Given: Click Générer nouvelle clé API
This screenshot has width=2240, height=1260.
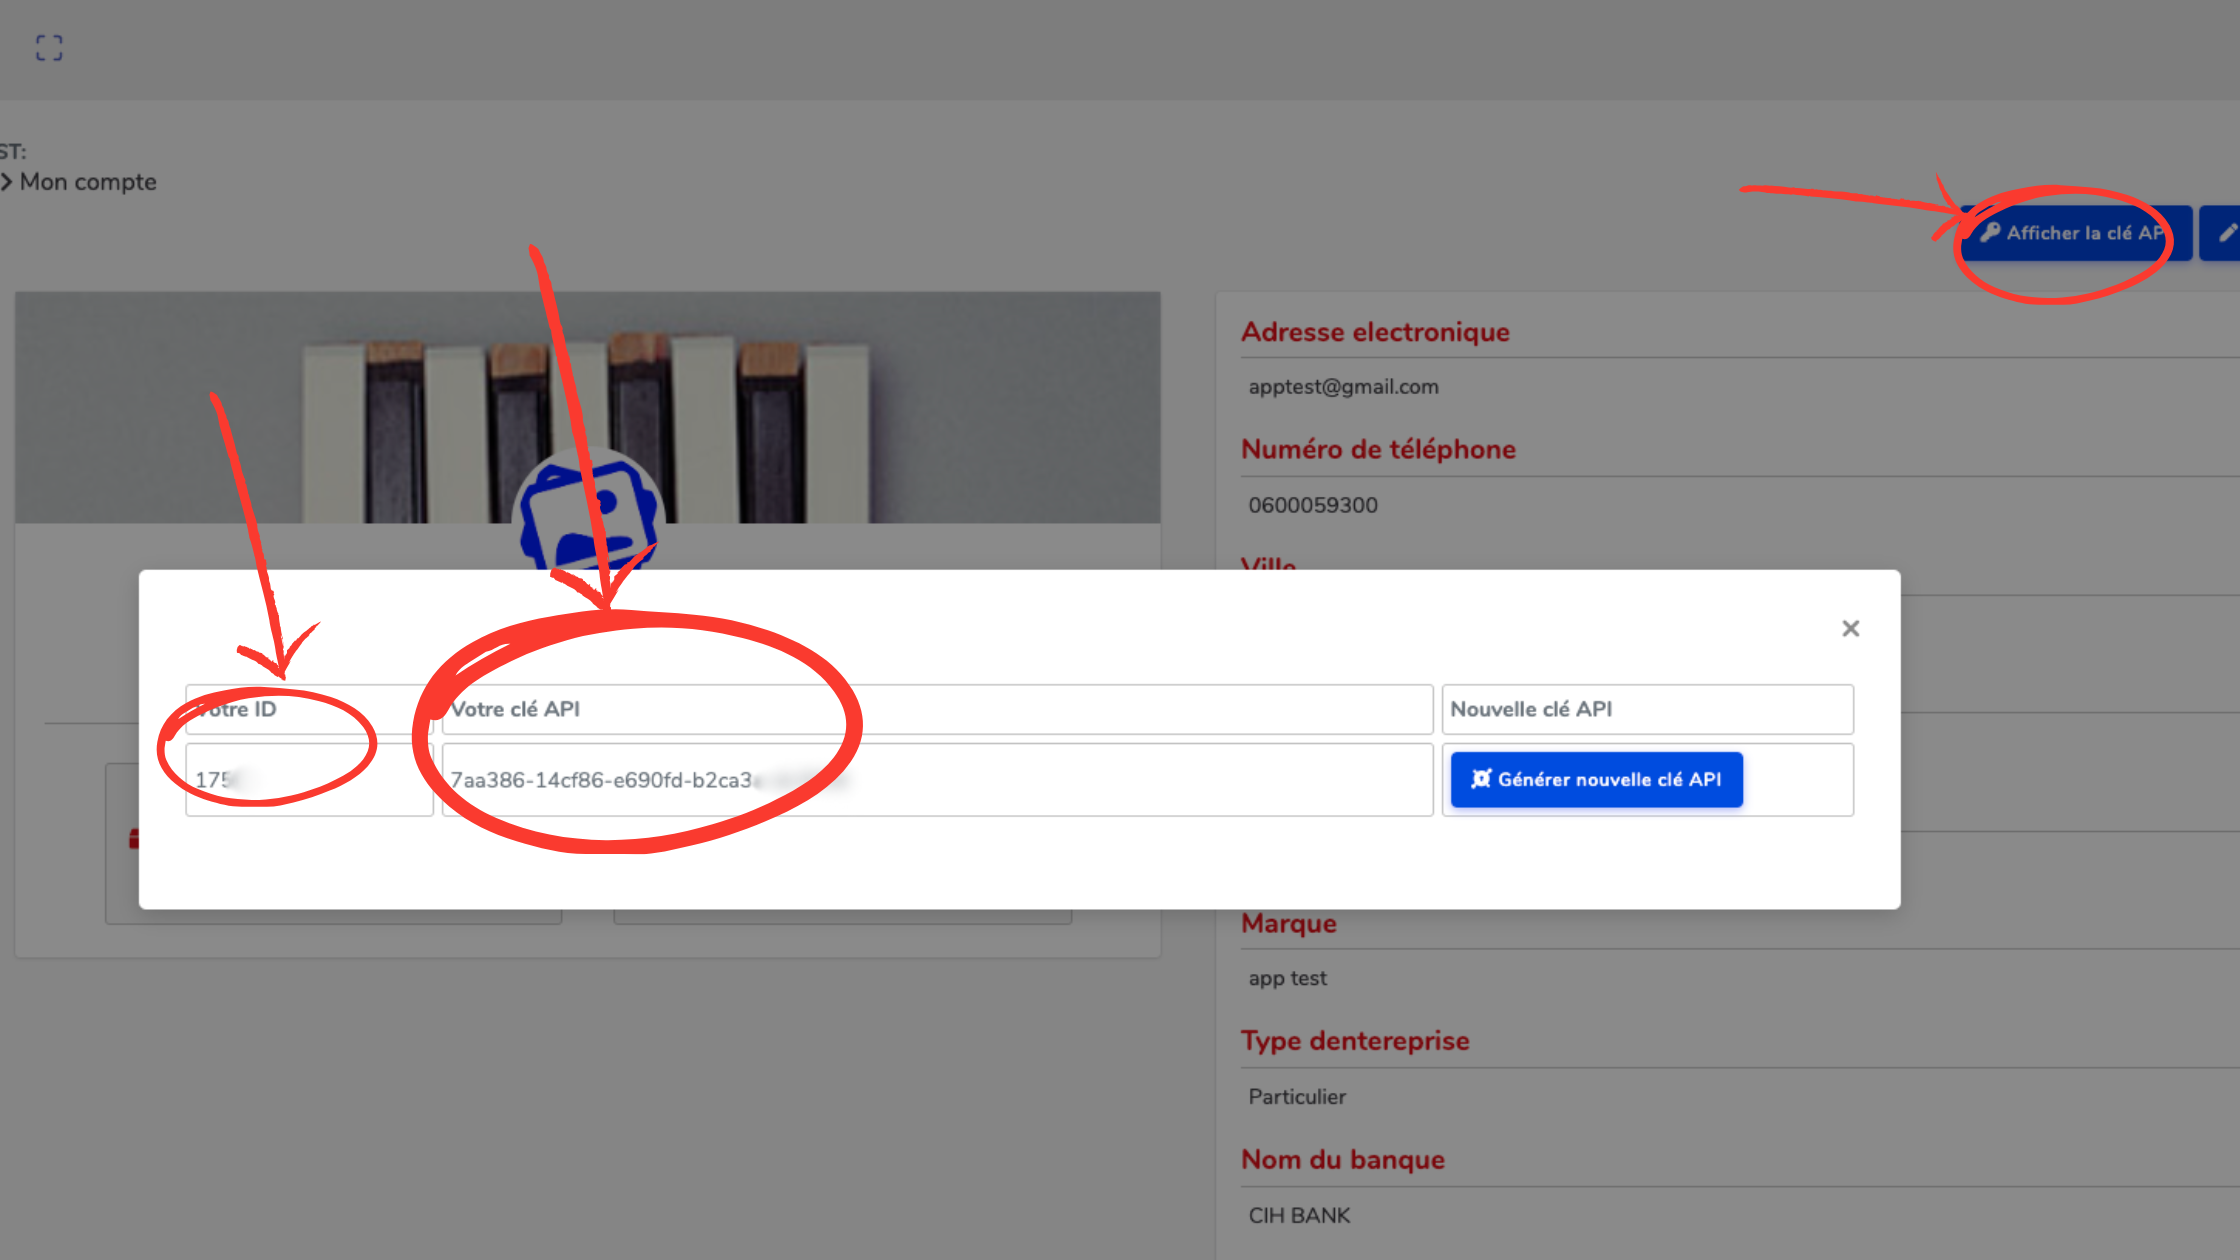Looking at the screenshot, I should pos(1596,779).
